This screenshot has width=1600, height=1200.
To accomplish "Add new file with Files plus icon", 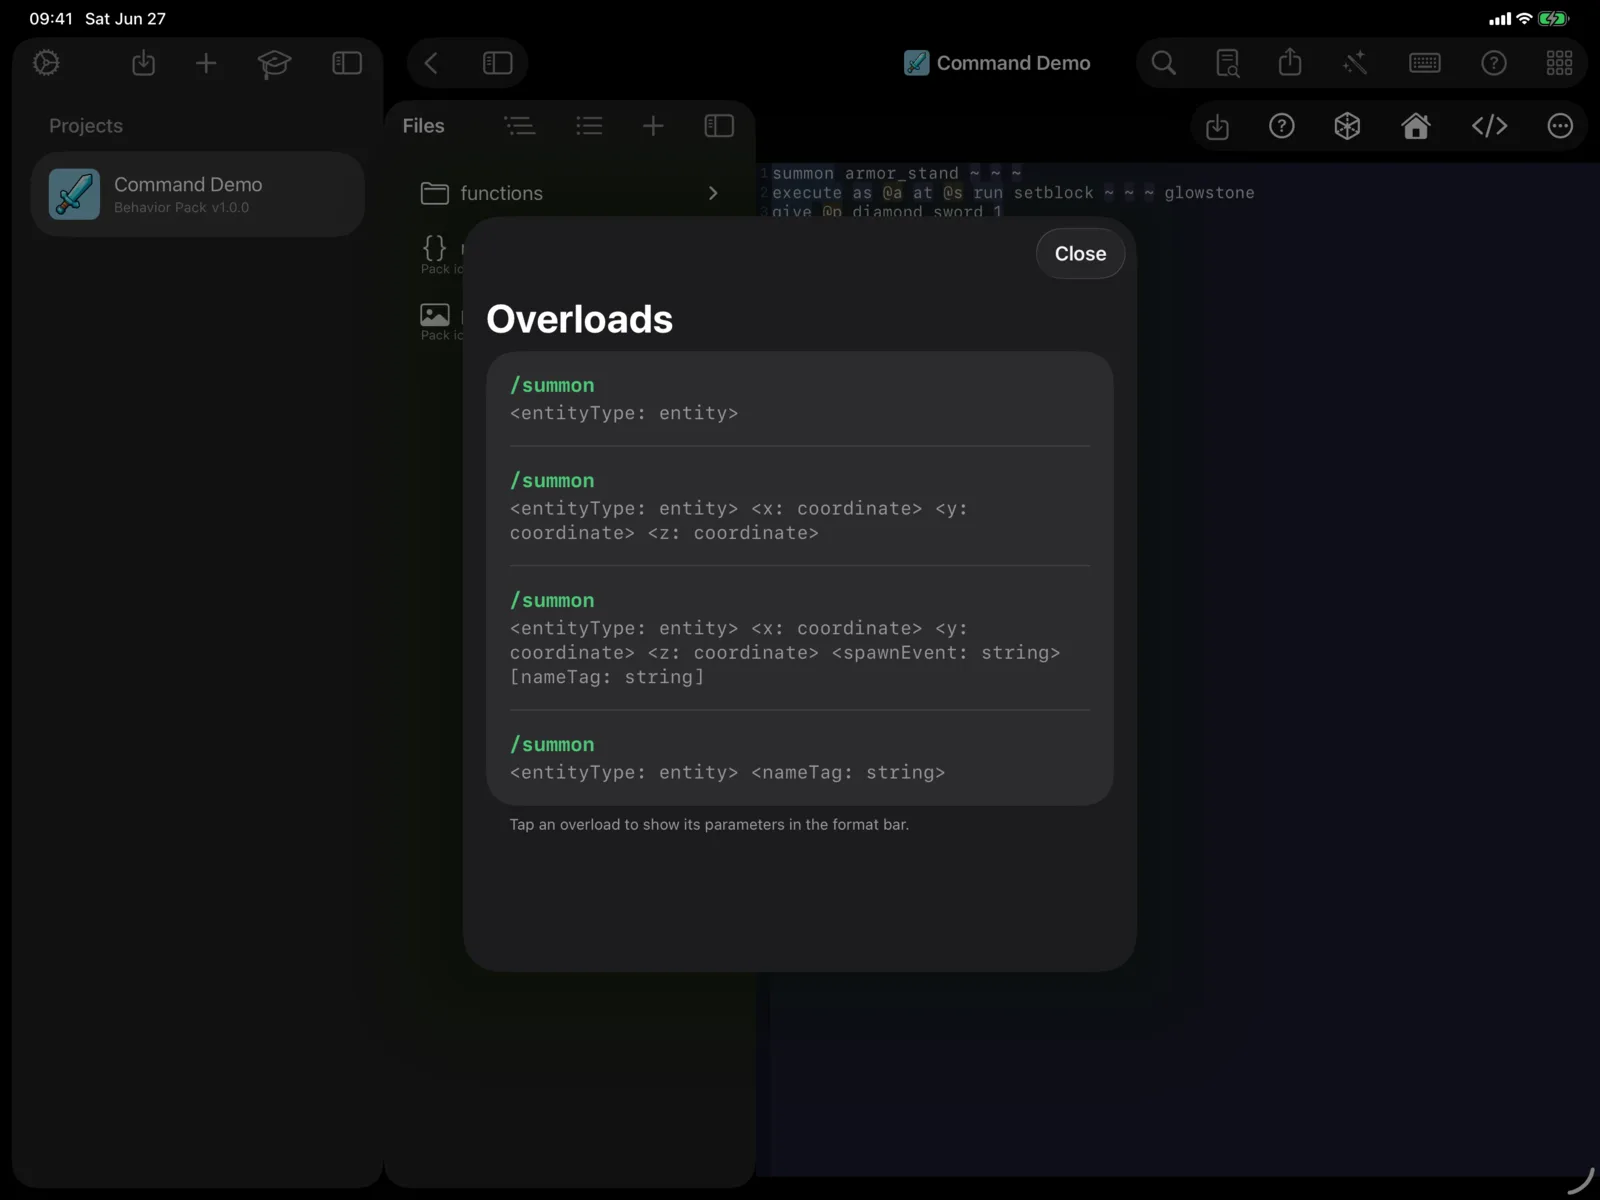I will pos(653,126).
